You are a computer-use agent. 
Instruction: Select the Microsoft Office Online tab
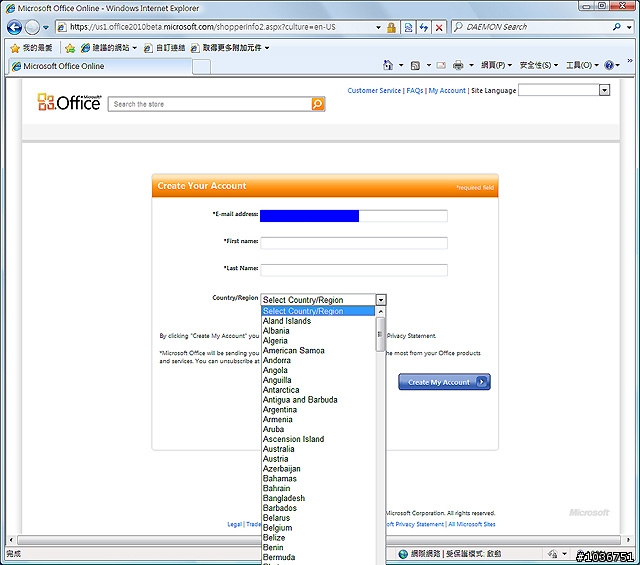tap(100, 66)
